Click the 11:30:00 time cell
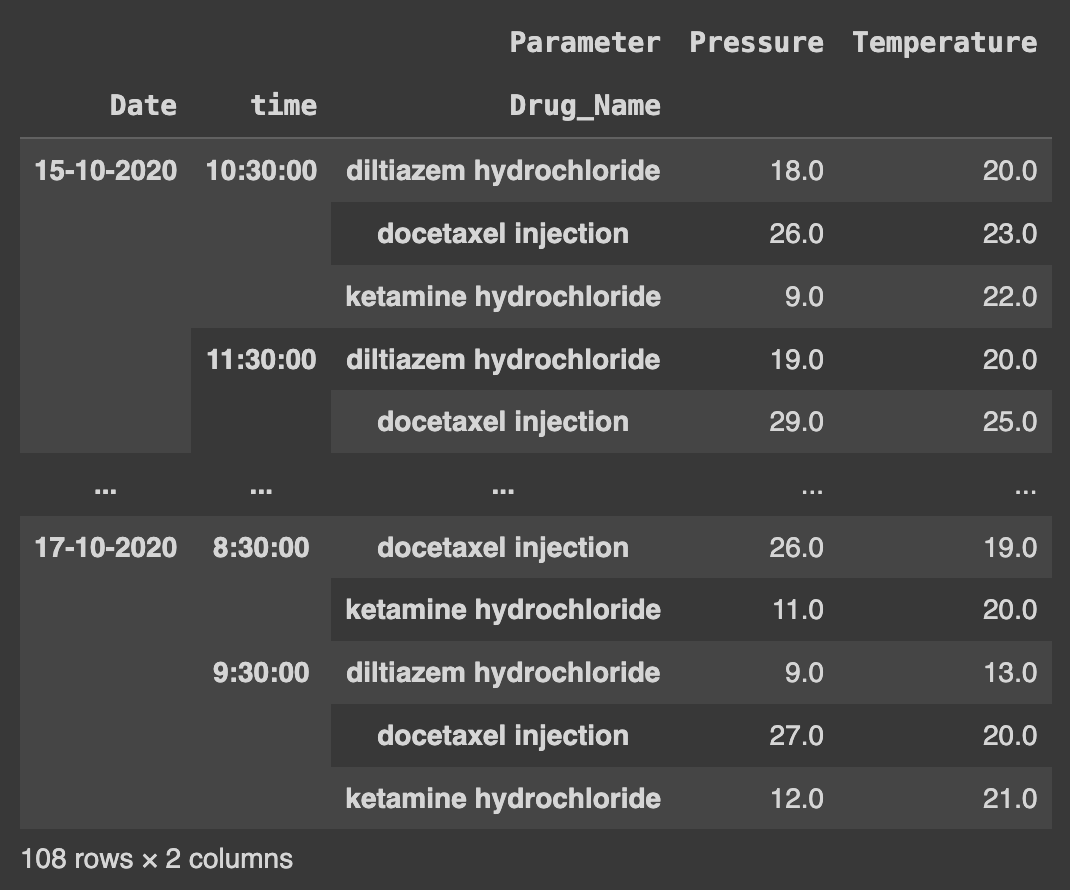1070x890 pixels. click(261, 359)
